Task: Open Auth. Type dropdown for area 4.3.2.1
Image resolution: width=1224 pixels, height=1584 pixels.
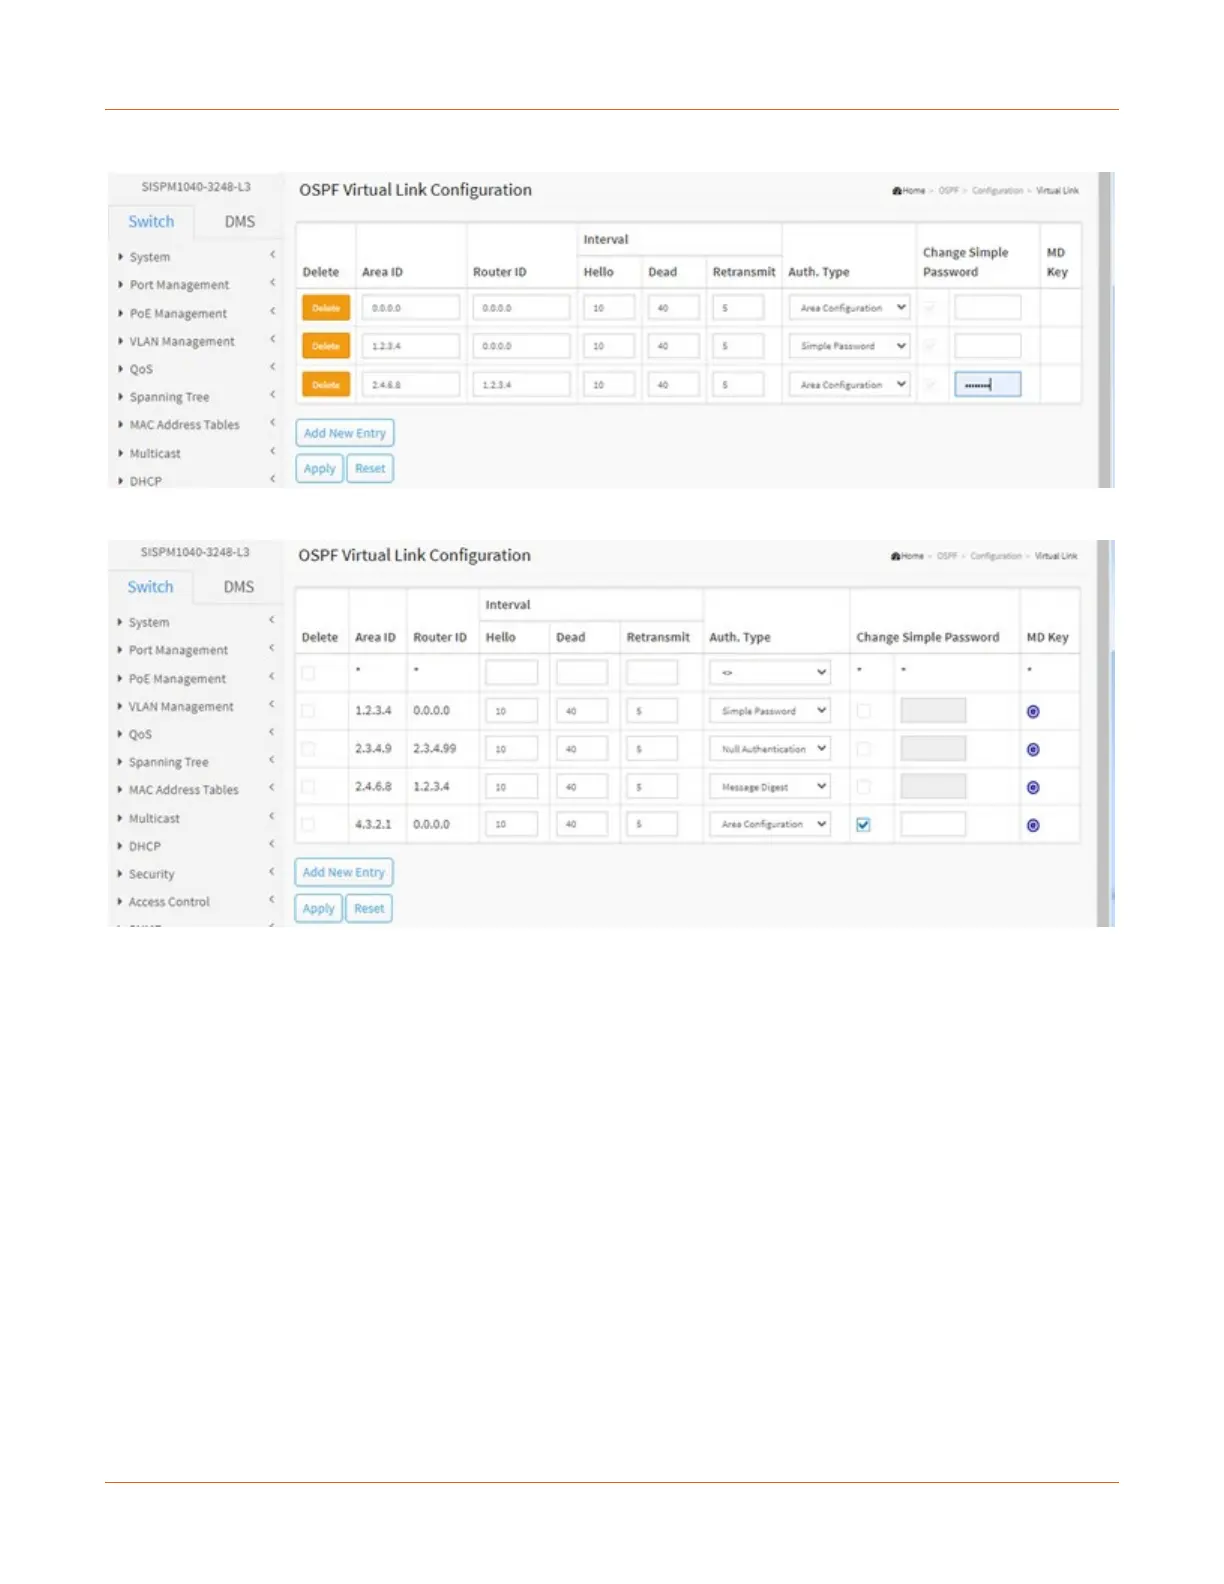Action: coord(770,824)
